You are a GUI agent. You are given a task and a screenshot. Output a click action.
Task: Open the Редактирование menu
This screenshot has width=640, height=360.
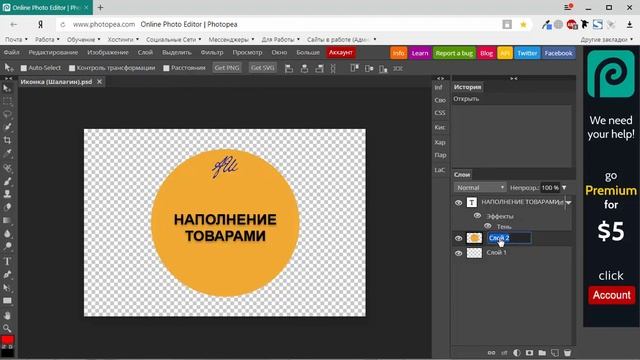53,52
